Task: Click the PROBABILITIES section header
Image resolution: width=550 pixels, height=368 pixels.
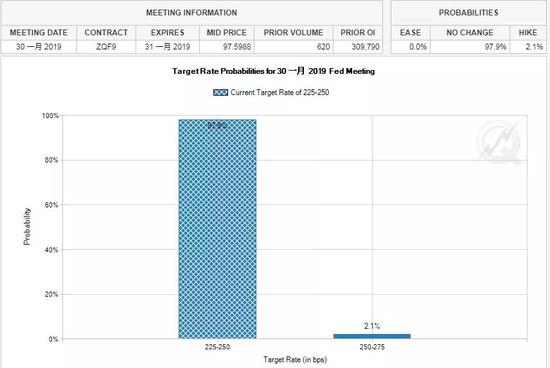Action: point(469,13)
